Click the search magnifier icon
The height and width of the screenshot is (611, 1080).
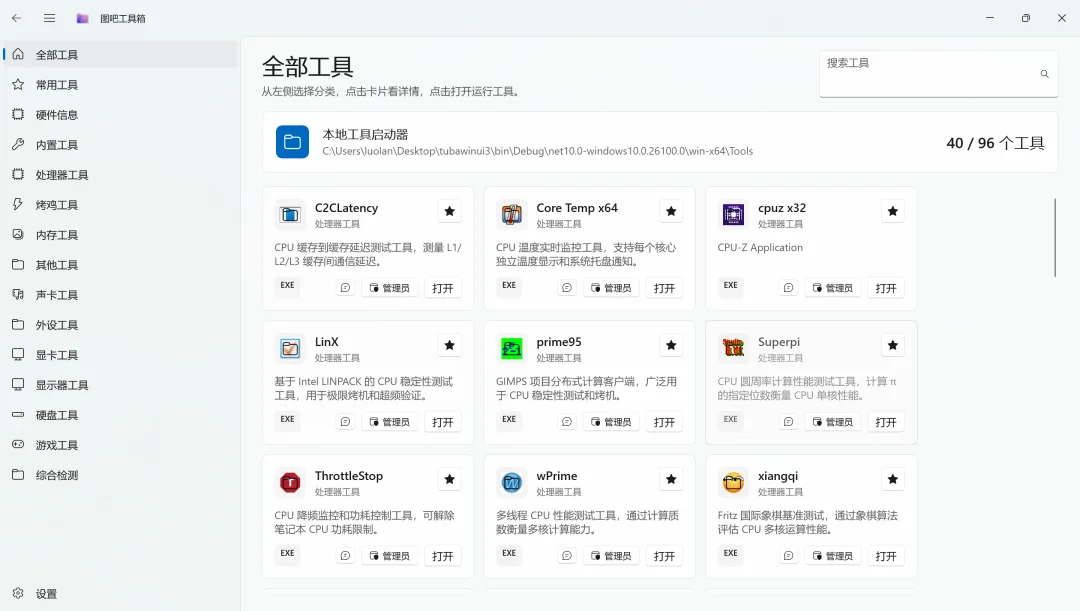coord(1044,74)
